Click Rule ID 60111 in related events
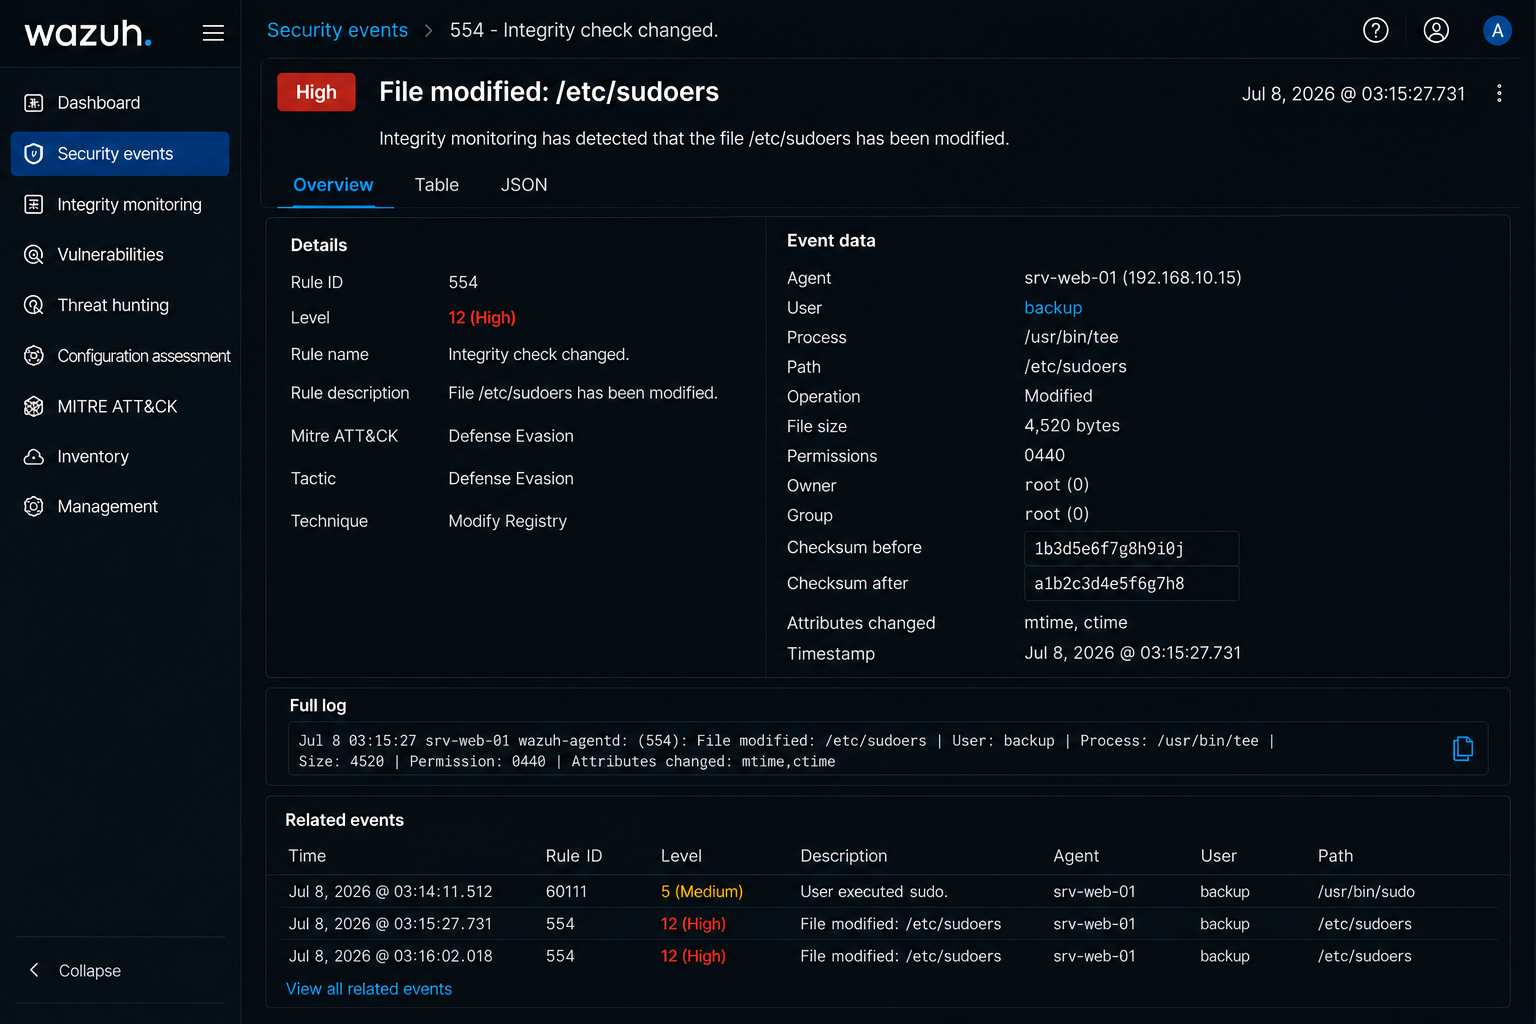Viewport: 1536px width, 1024px height. tap(566, 892)
